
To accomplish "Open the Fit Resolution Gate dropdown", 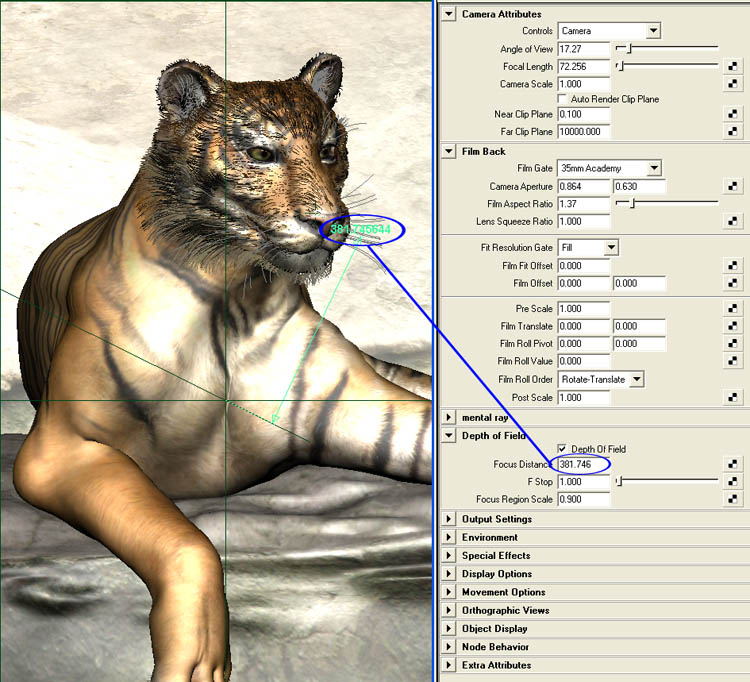I will (x=588, y=247).
